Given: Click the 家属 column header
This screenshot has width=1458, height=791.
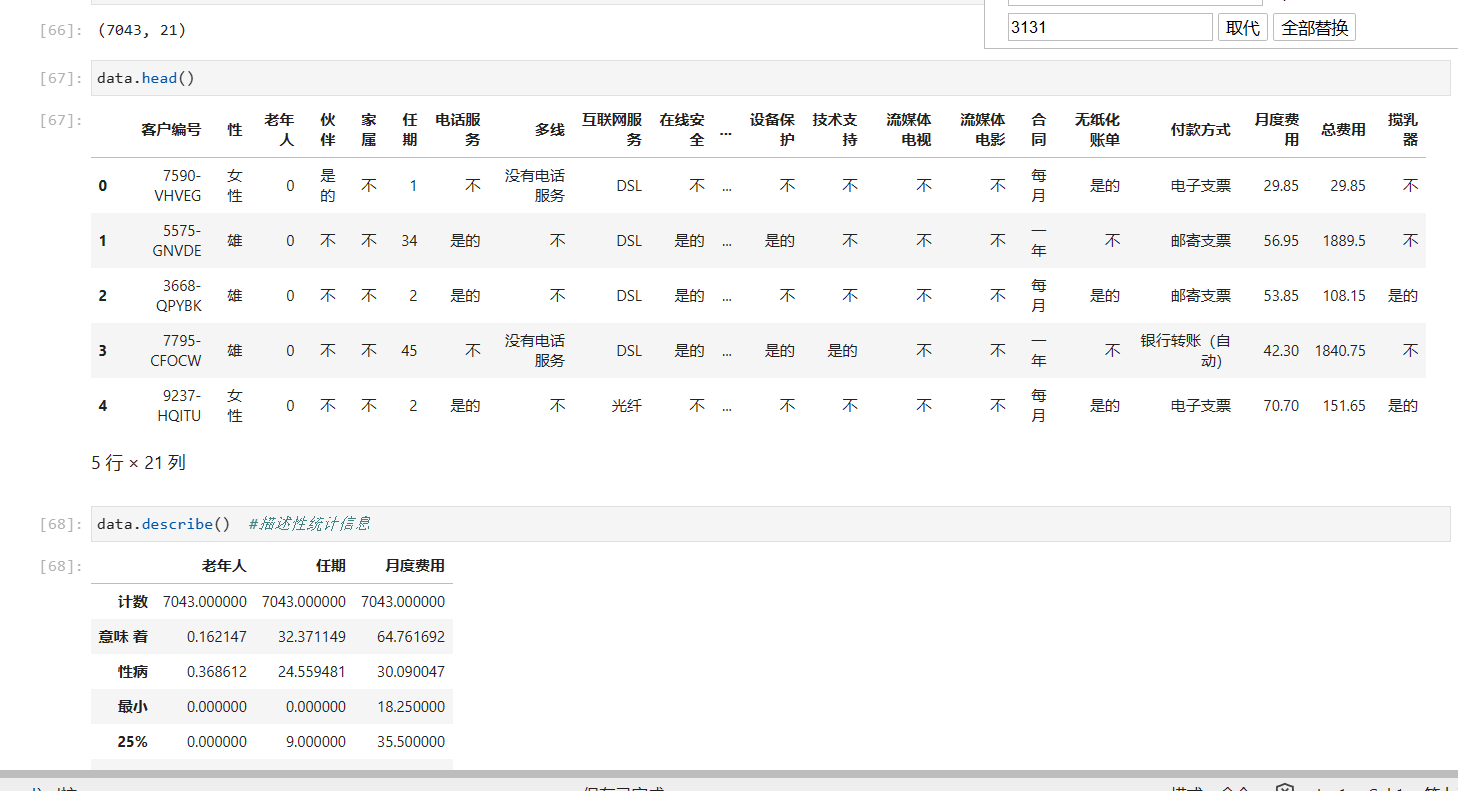Looking at the screenshot, I should 369,129.
